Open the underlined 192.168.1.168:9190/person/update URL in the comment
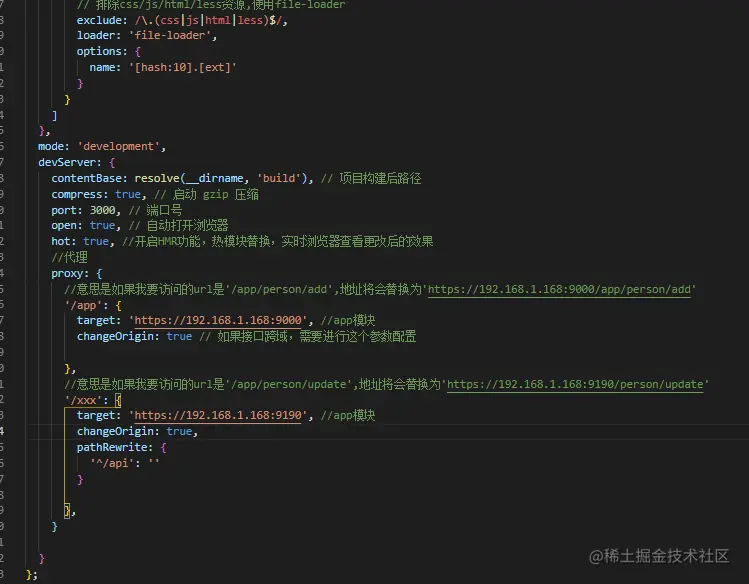The height and width of the screenshot is (584, 749). tap(575, 384)
